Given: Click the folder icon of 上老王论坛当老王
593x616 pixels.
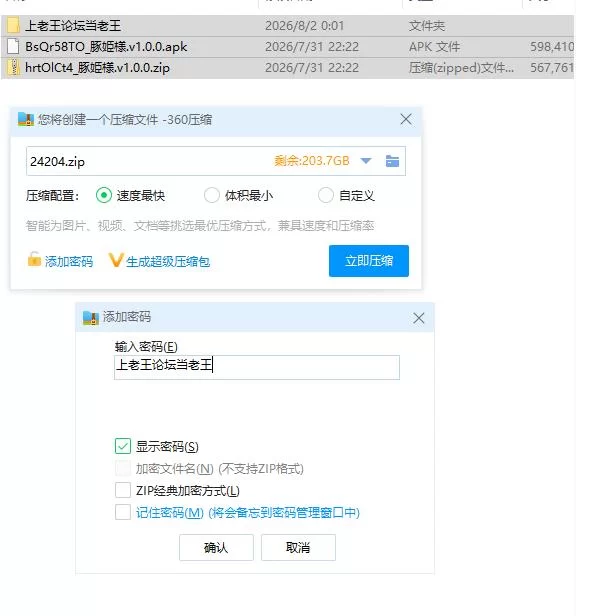Looking at the screenshot, I should 13,26.
